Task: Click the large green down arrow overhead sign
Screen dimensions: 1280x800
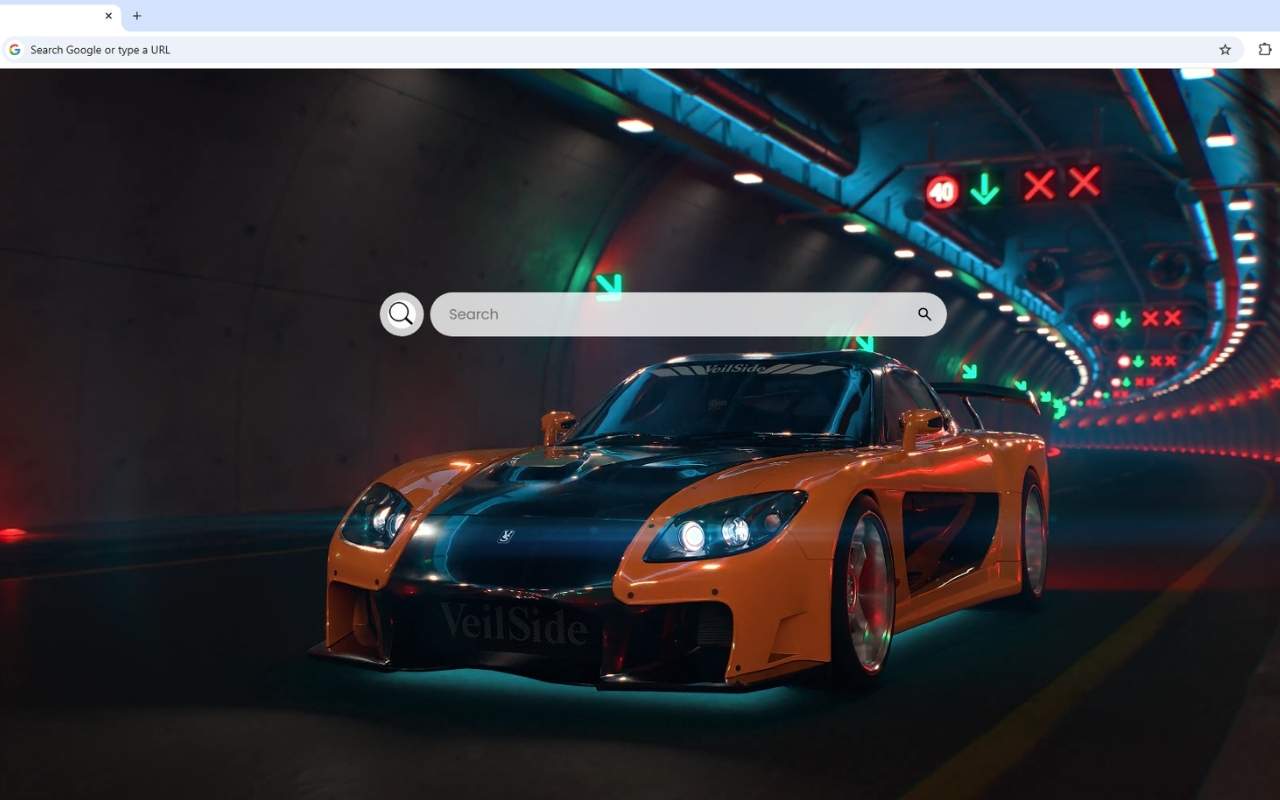Action: [985, 189]
